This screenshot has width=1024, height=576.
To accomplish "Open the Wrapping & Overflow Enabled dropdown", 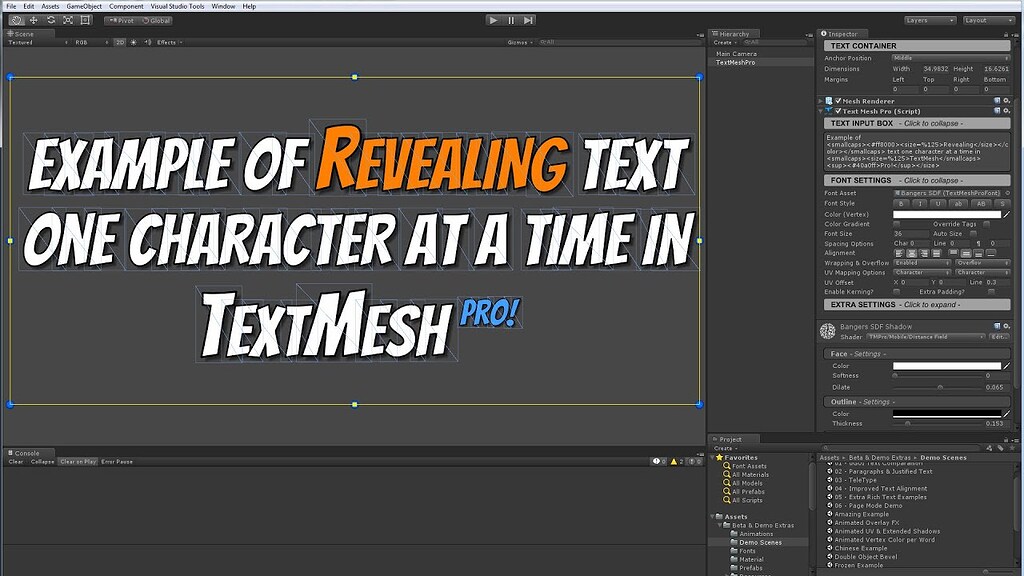I will [x=922, y=263].
